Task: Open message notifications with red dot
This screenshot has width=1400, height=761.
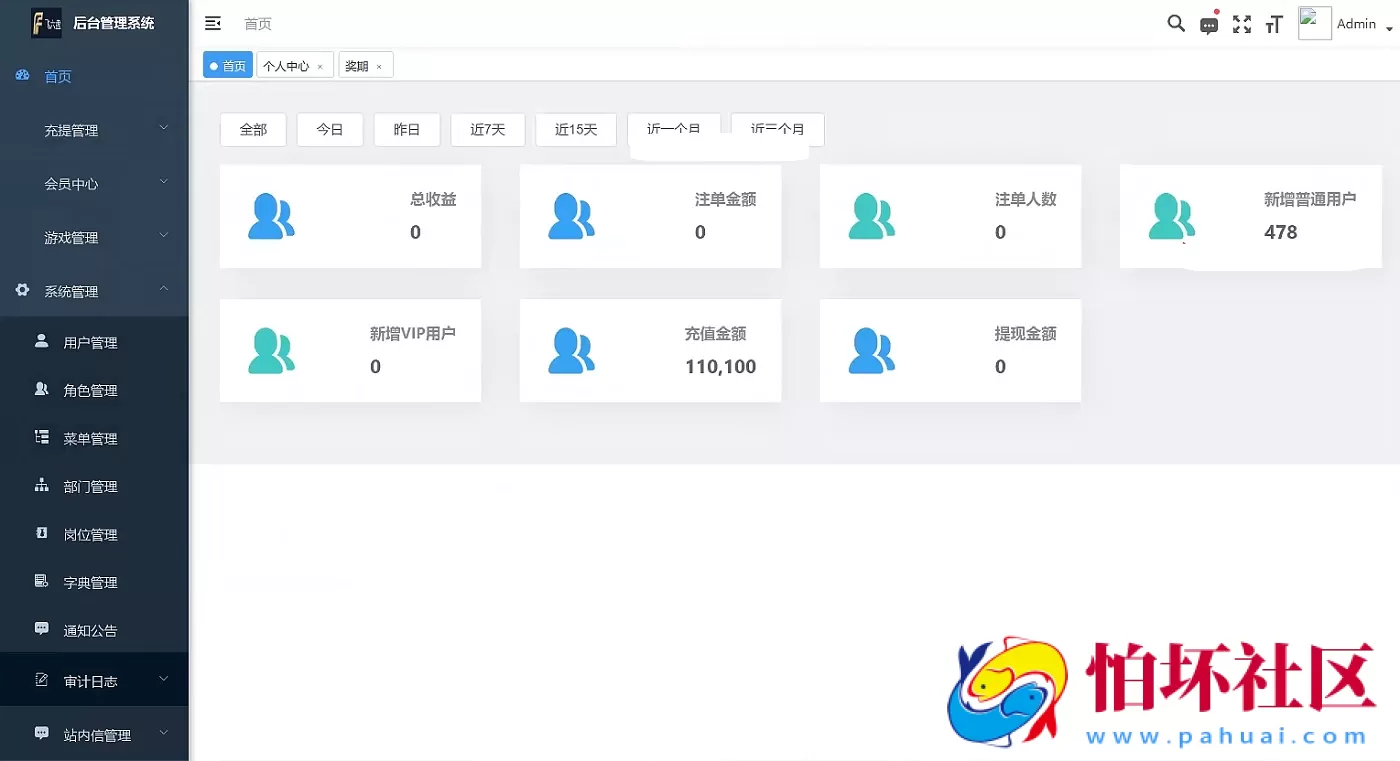Action: (1208, 24)
